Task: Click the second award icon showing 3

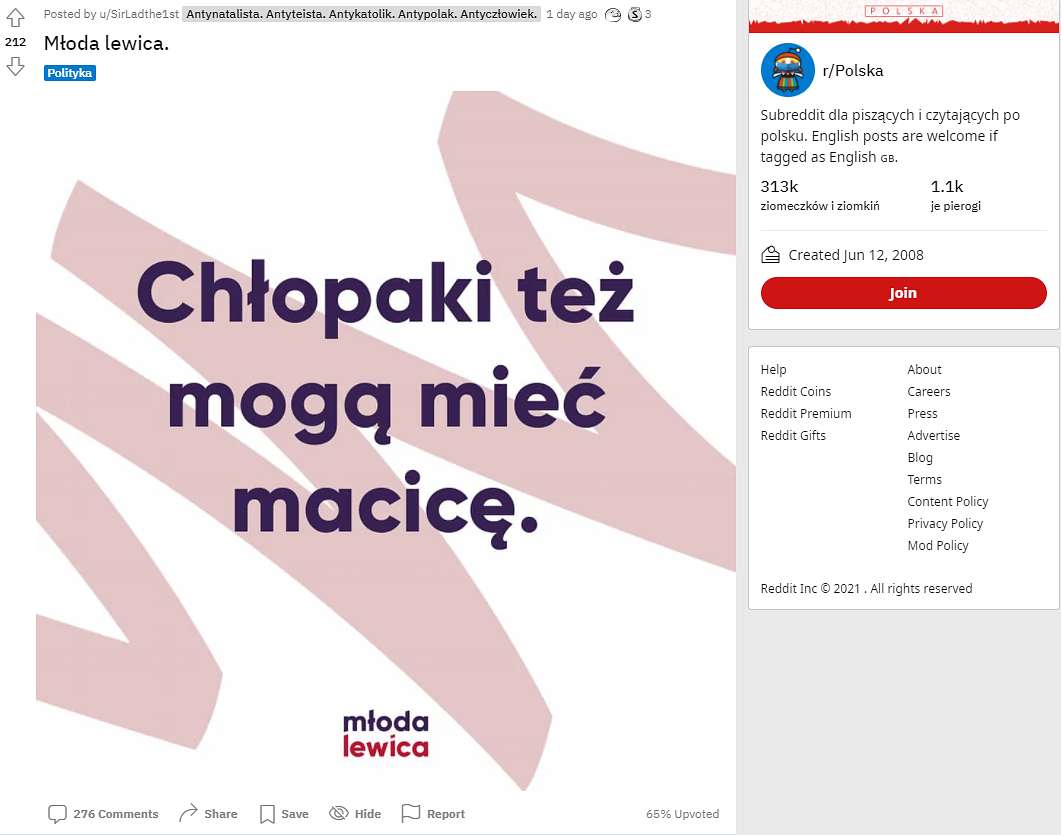Action: (x=635, y=14)
